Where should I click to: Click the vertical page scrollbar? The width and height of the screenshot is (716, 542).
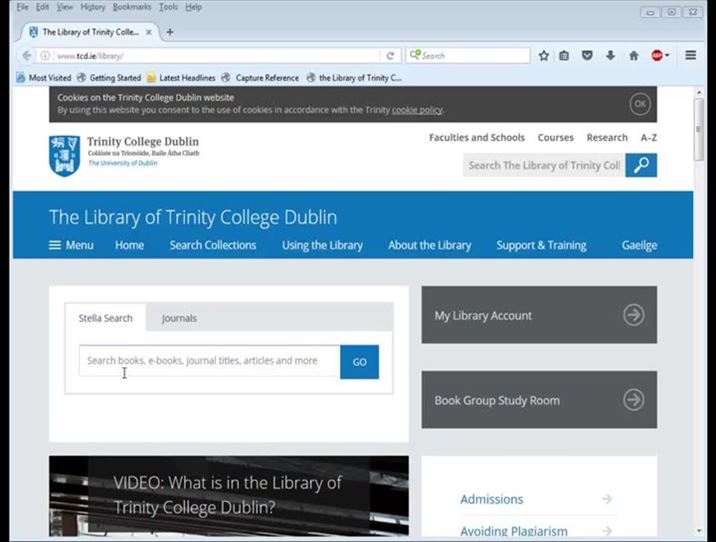(x=698, y=300)
